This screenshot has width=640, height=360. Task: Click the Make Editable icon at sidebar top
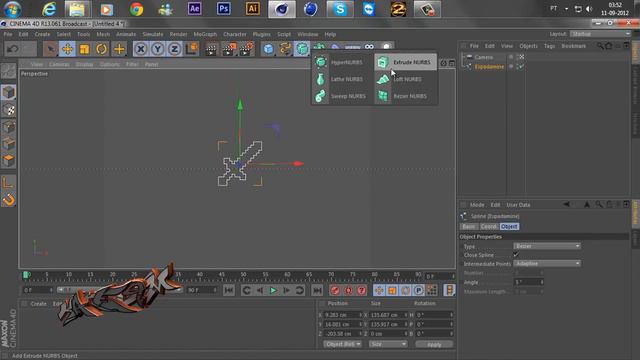[9, 71]
